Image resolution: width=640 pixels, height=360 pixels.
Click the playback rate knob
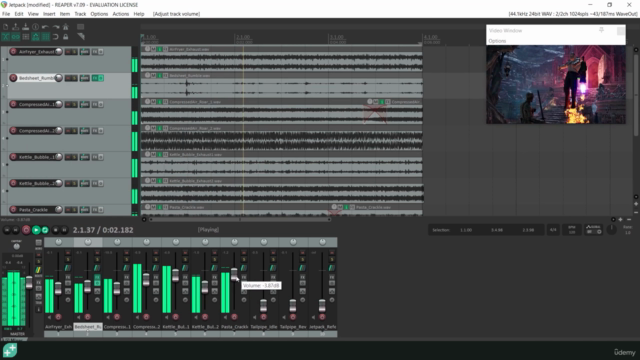(x=611, y=229)
